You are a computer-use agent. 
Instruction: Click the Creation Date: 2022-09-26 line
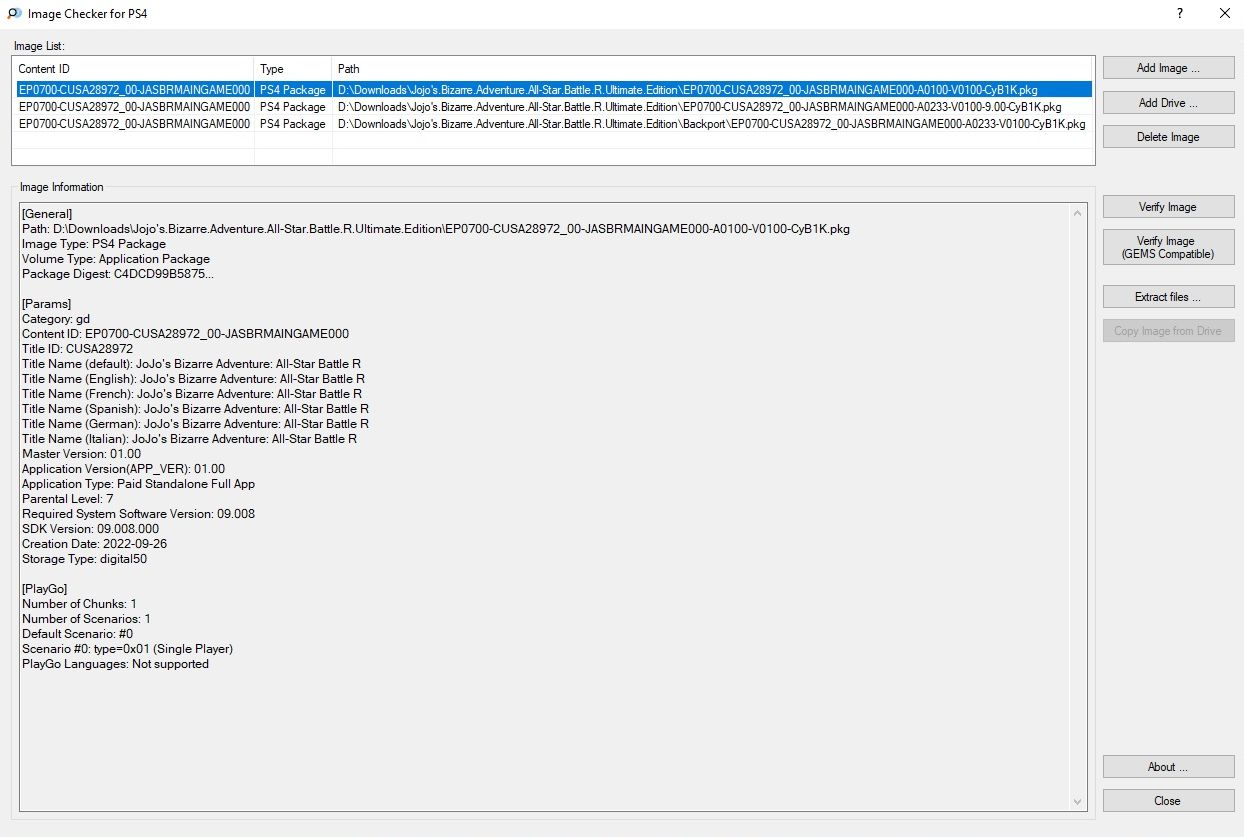point(94,544)
